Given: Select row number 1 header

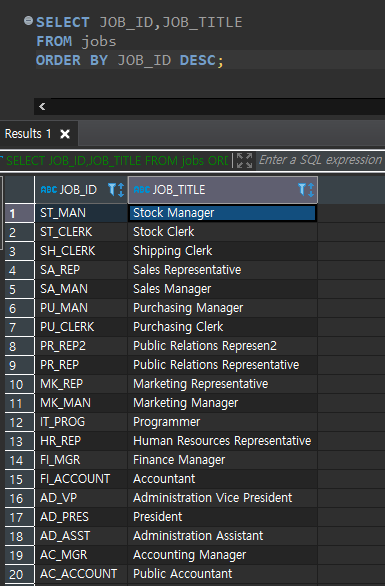Looking at the screenshot, I should pos(19,213).
